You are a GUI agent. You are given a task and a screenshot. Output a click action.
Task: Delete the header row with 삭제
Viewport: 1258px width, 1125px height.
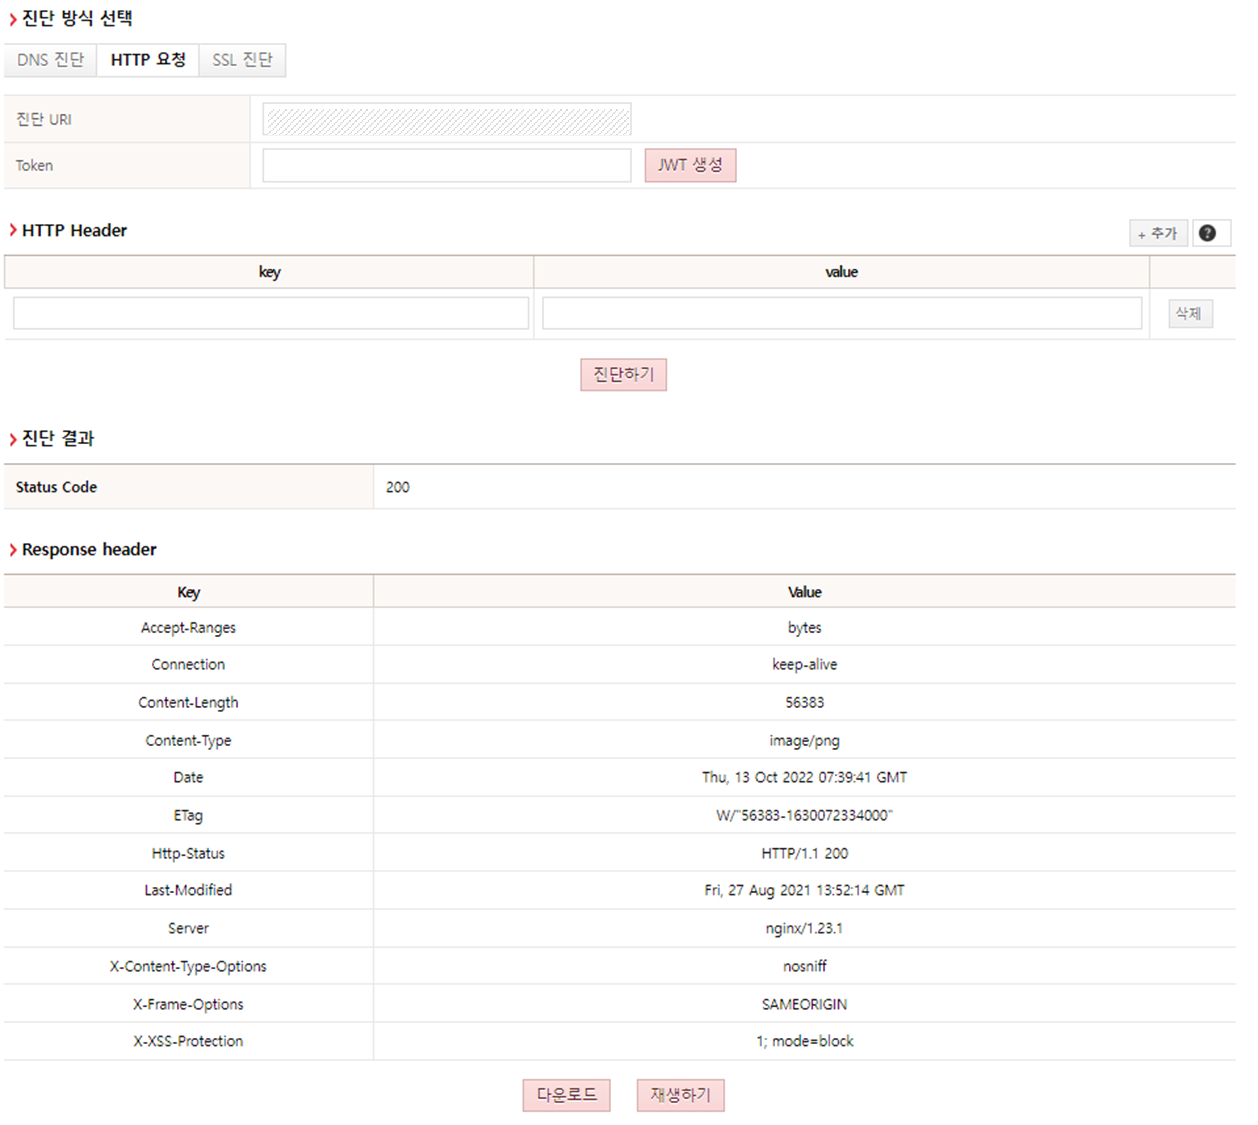point(1189,314)
